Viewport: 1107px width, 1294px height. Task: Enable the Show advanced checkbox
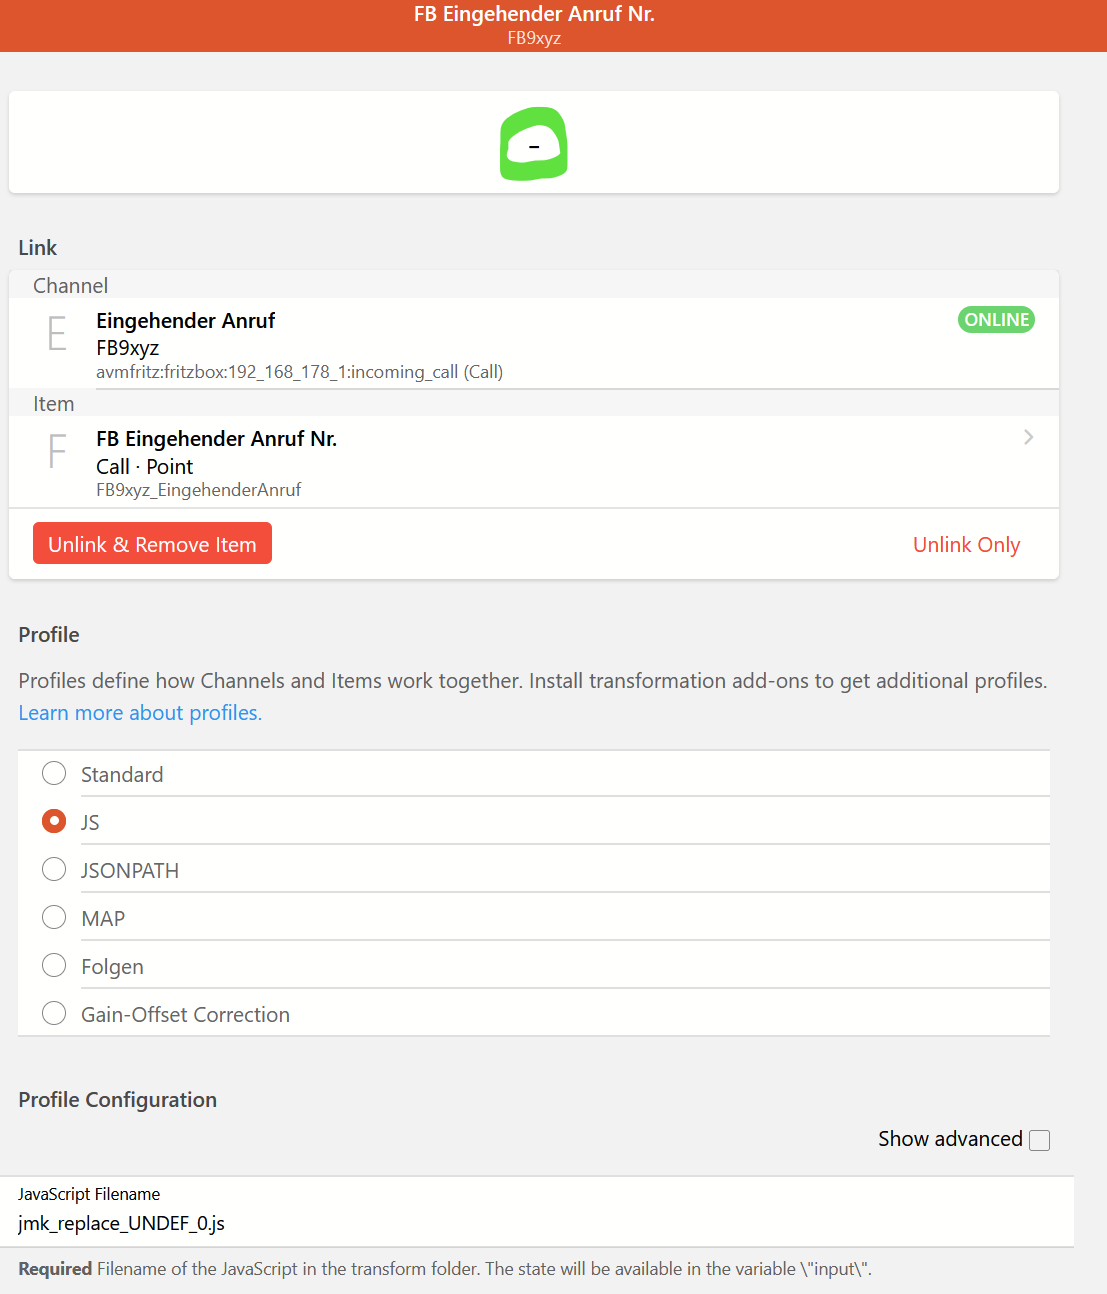coord(1039,1140)
